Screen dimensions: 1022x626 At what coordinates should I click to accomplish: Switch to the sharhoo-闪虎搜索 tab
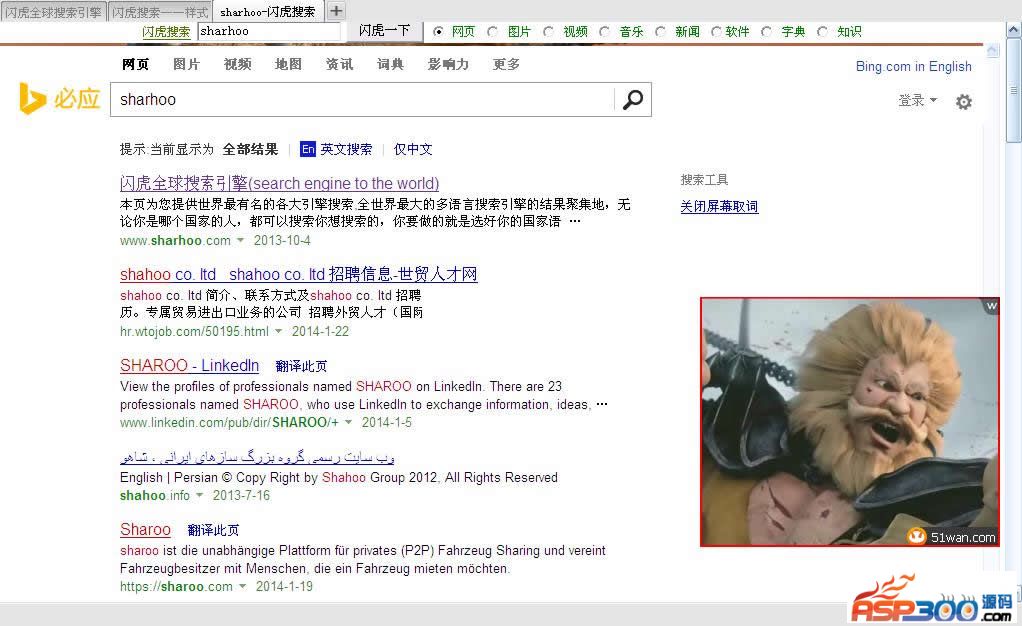pyautogui.click(x=268, y=12)
